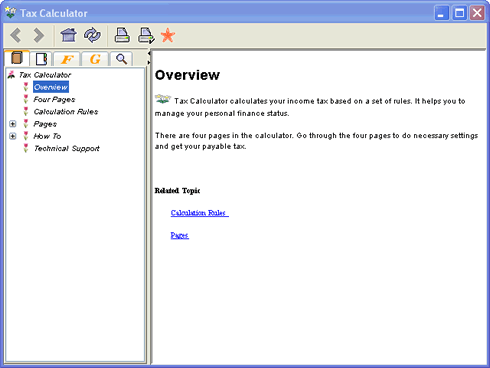Open the Home page icon

click(x=69, y=35)
